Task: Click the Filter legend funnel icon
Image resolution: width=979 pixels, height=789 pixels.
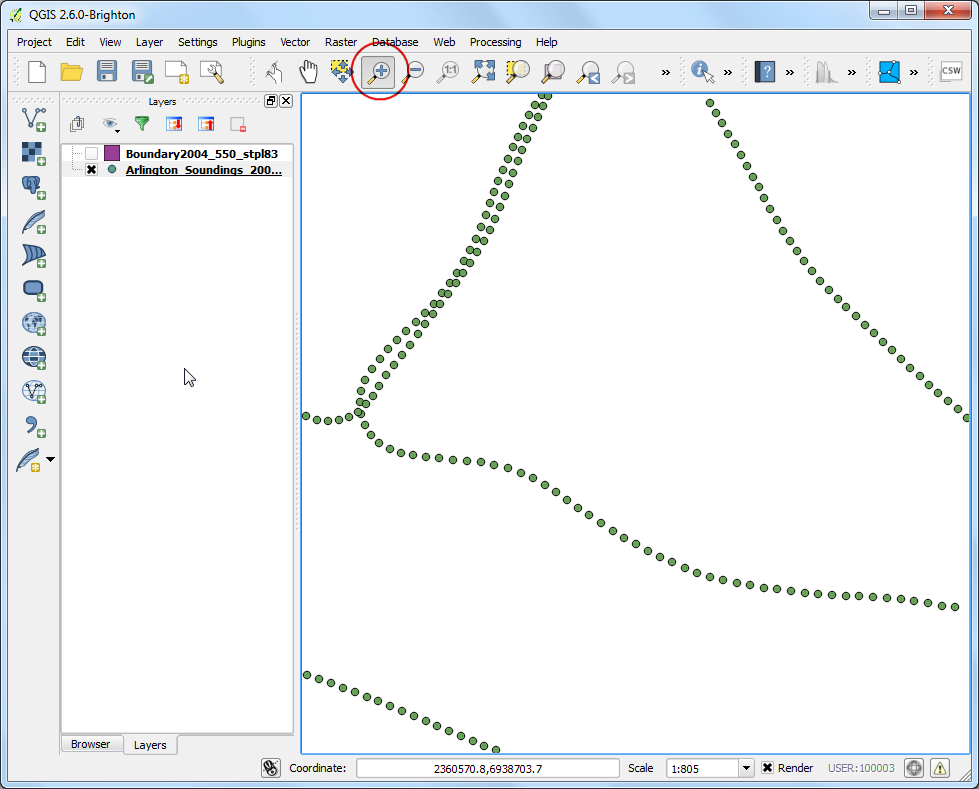Action: 142,124
